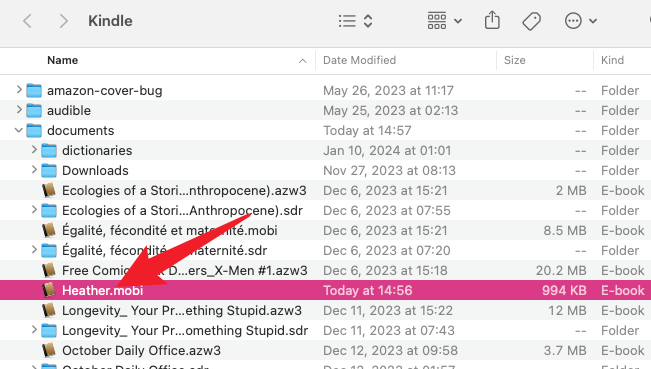Open the list view switcher
The width and height of the screenshot is (651, 369).
(x=355, y=21)
